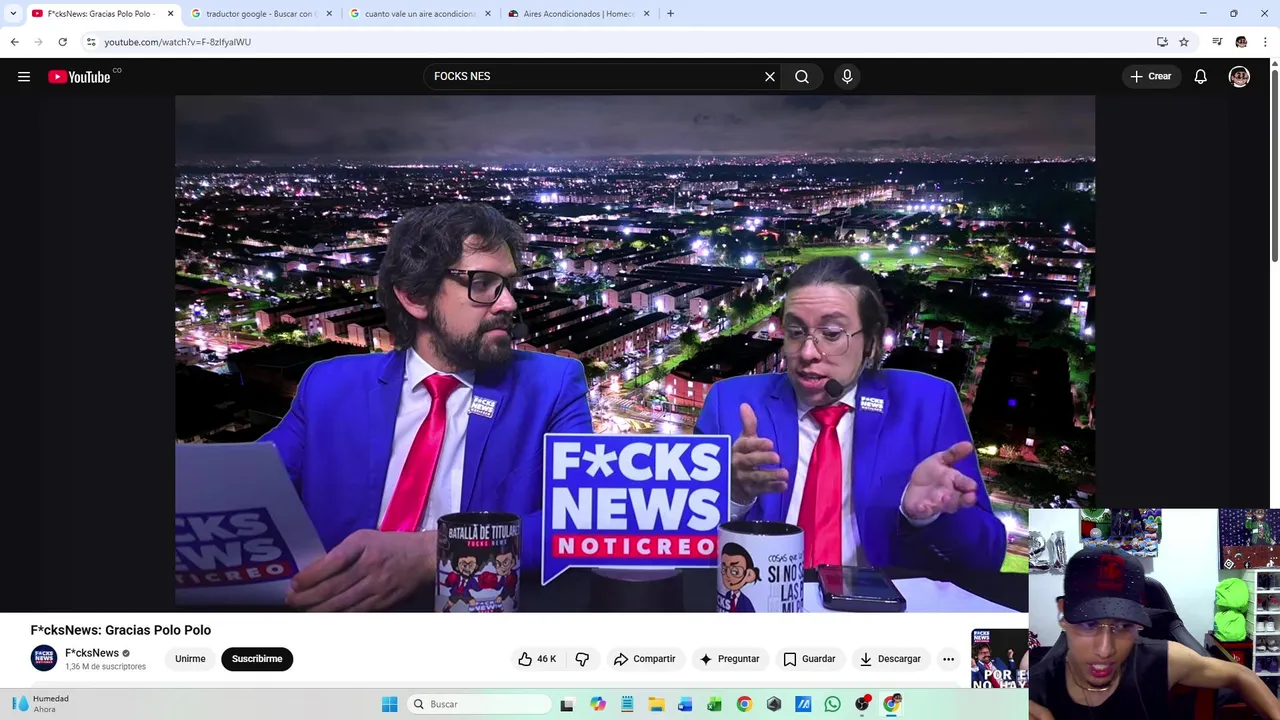
Task: Click the 1,36 M de suscriptores text
Action: coord(105,667)
